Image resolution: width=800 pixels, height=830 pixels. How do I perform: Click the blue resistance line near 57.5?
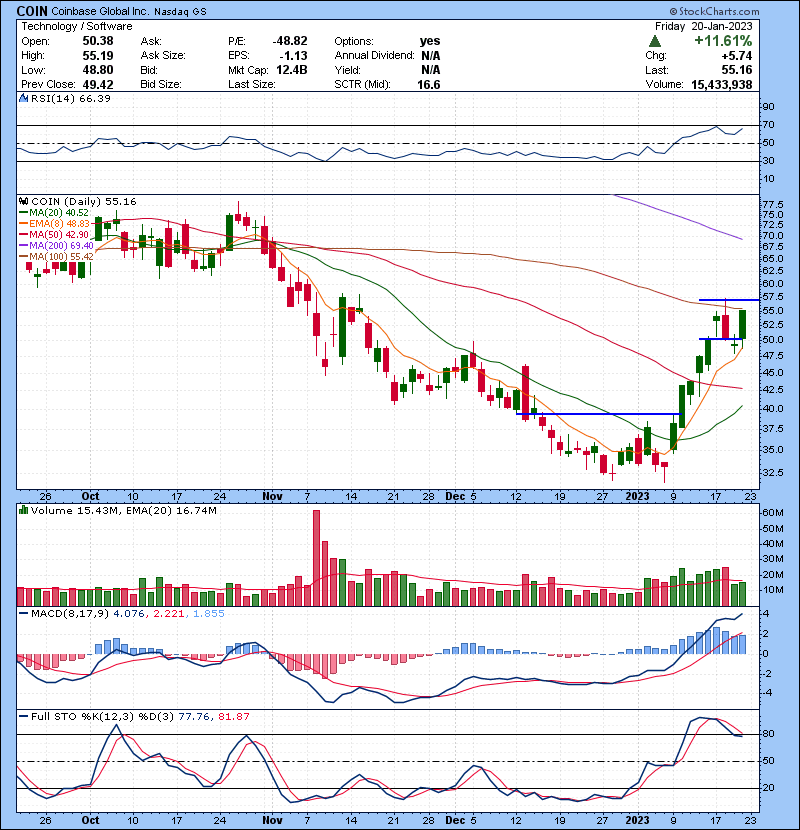729,300
